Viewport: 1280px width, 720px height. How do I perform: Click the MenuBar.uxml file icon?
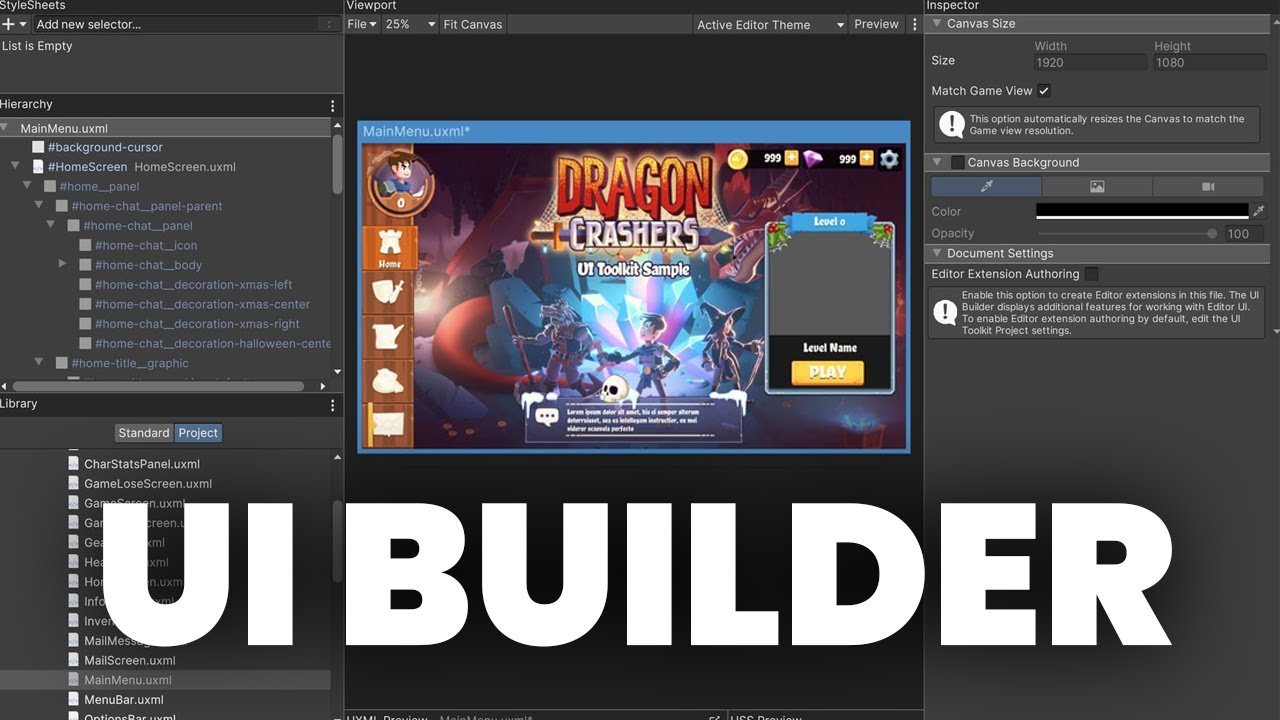[x=73, y=699]
